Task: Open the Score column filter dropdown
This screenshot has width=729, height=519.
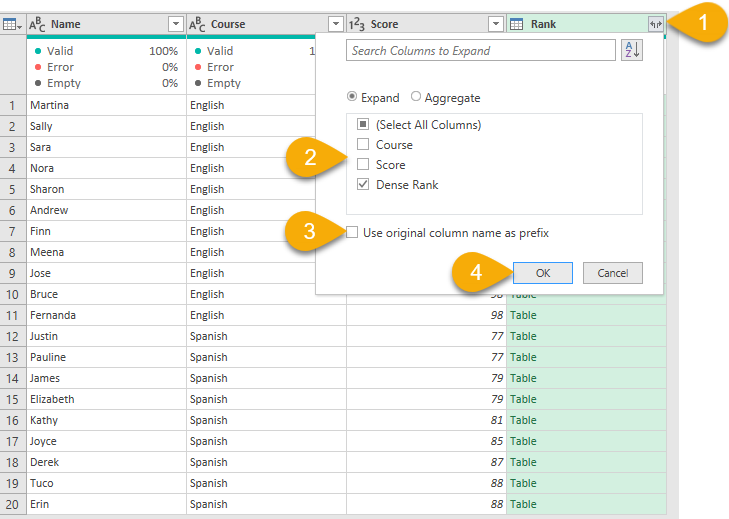Action: click(x=495, y=24)
